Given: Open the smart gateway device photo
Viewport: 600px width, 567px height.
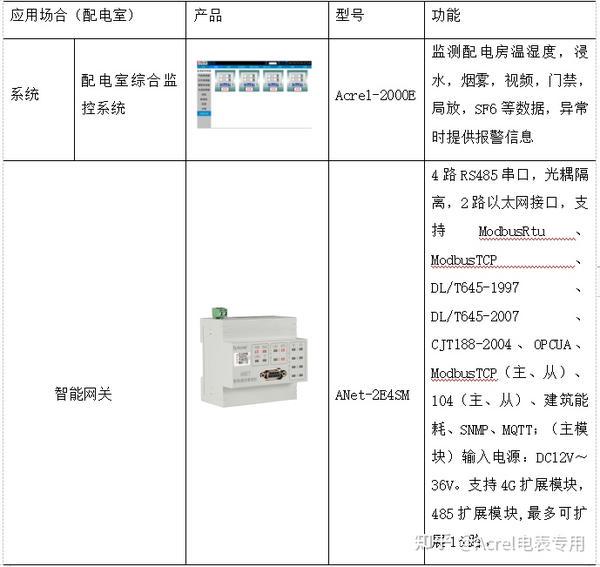Looking at the screenshot, I should click(254, 355).
